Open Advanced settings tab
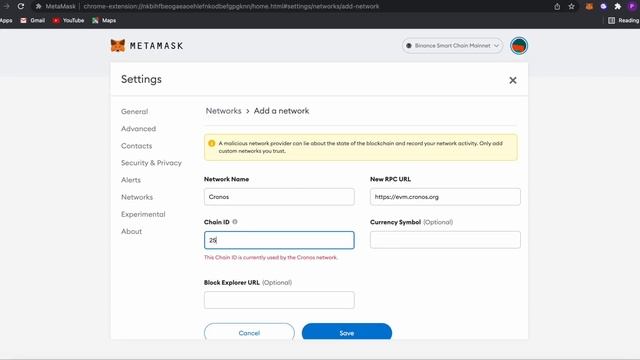 tap(138, 129)
